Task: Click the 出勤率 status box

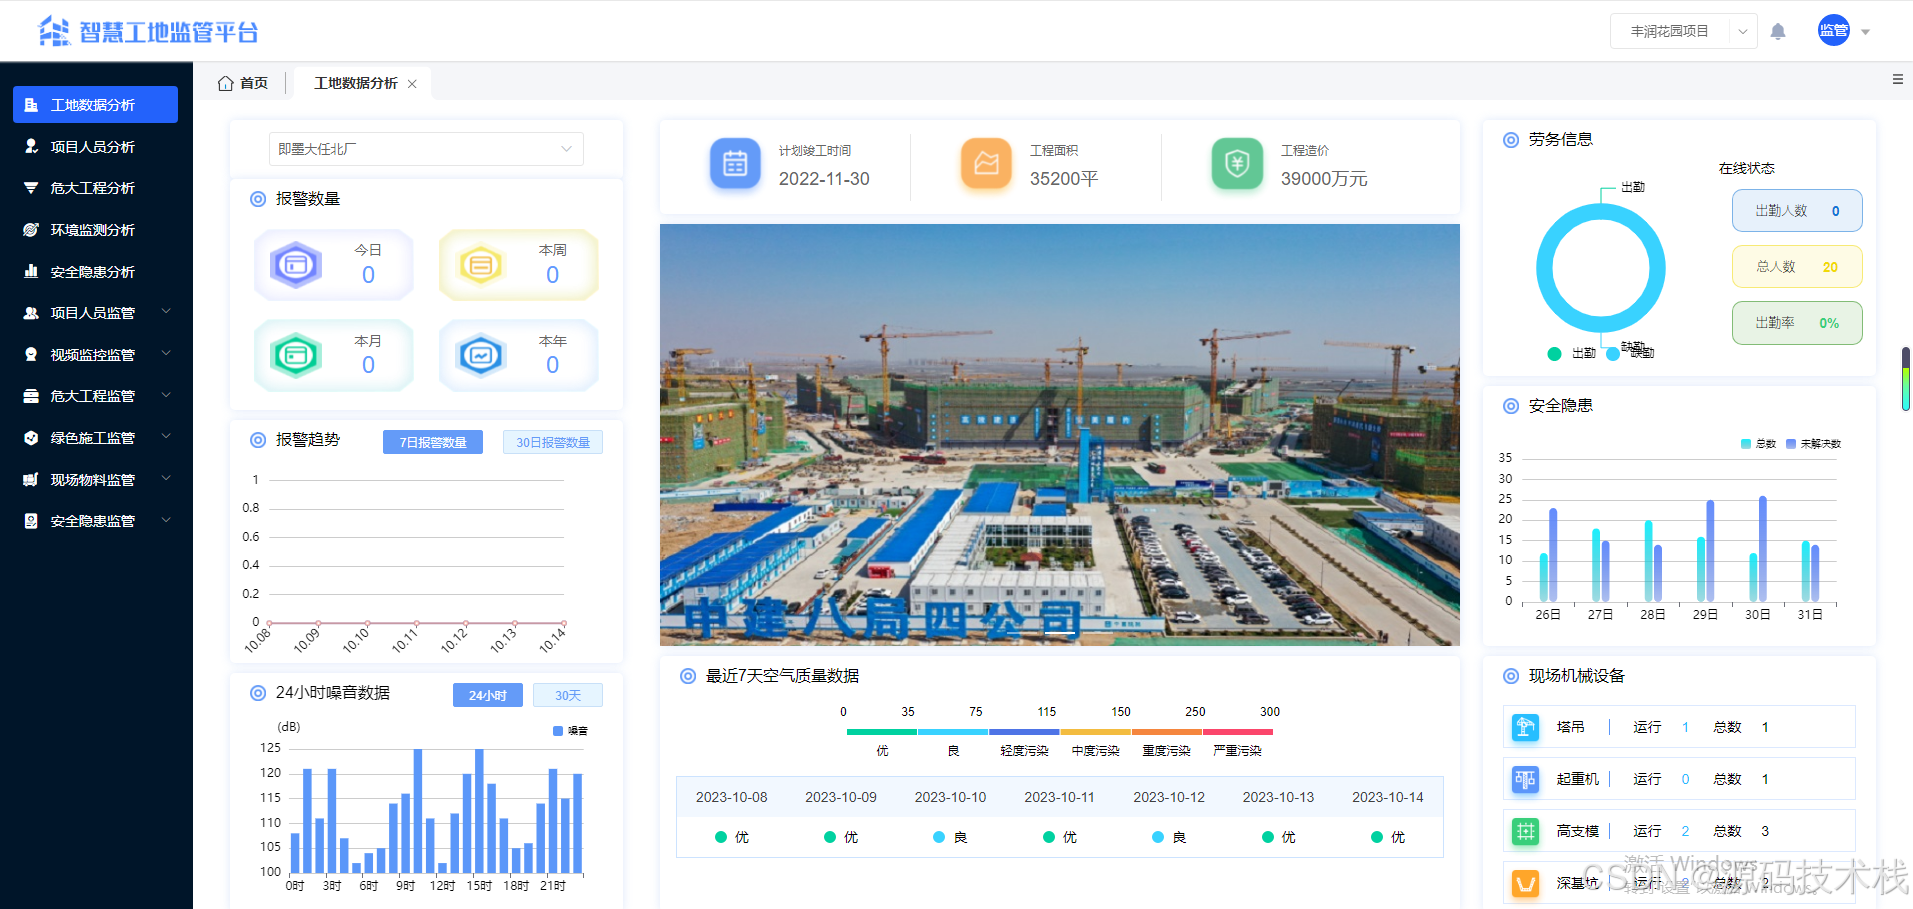Action: pos(1797,323)
